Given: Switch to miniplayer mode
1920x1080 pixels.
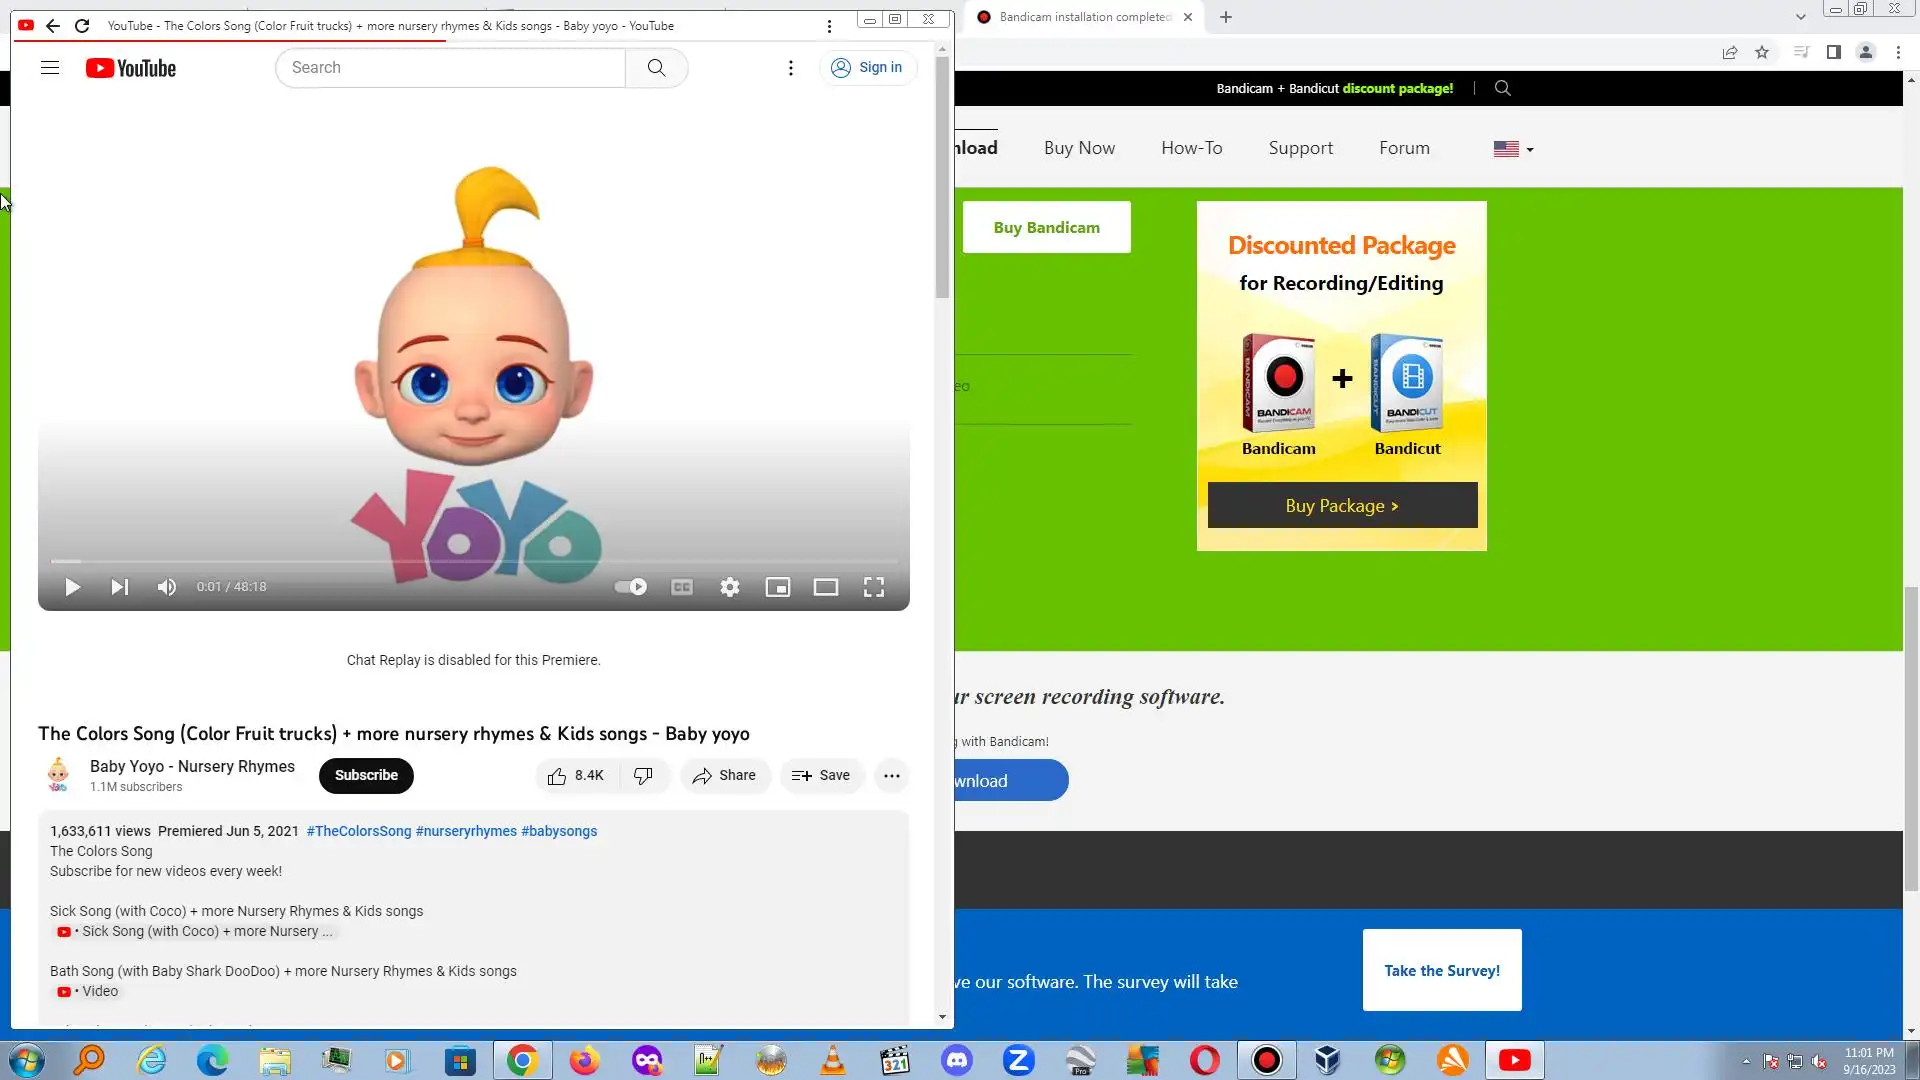Looking at the screenshot, I should click(x=778, y=587).
